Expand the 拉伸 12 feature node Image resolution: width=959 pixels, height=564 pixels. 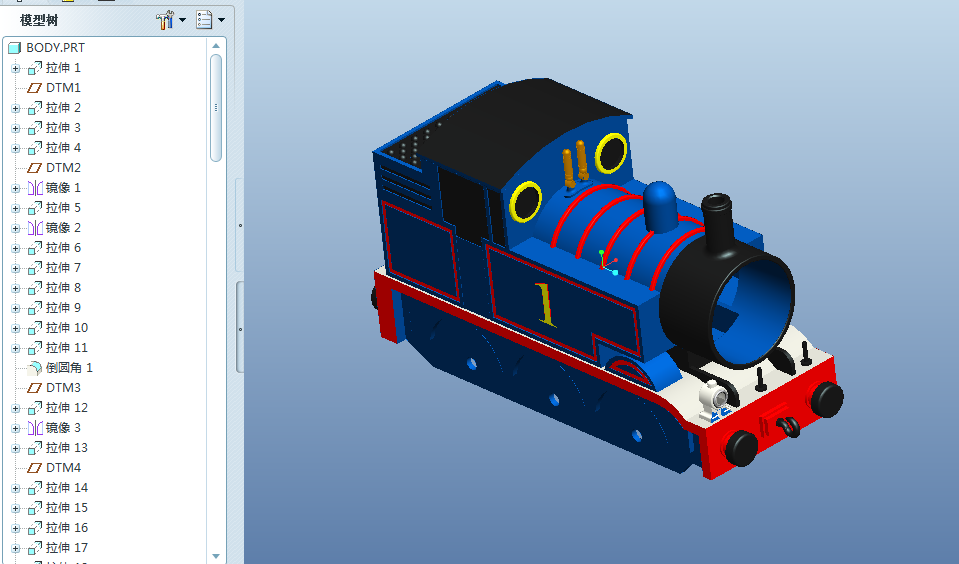(x=15, y=409)
